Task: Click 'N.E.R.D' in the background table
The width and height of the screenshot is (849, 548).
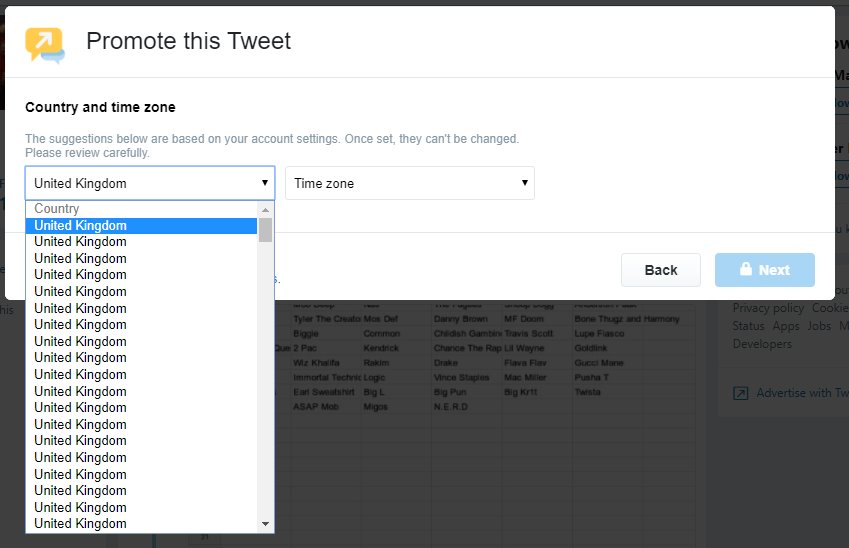Action: point(450,407)
